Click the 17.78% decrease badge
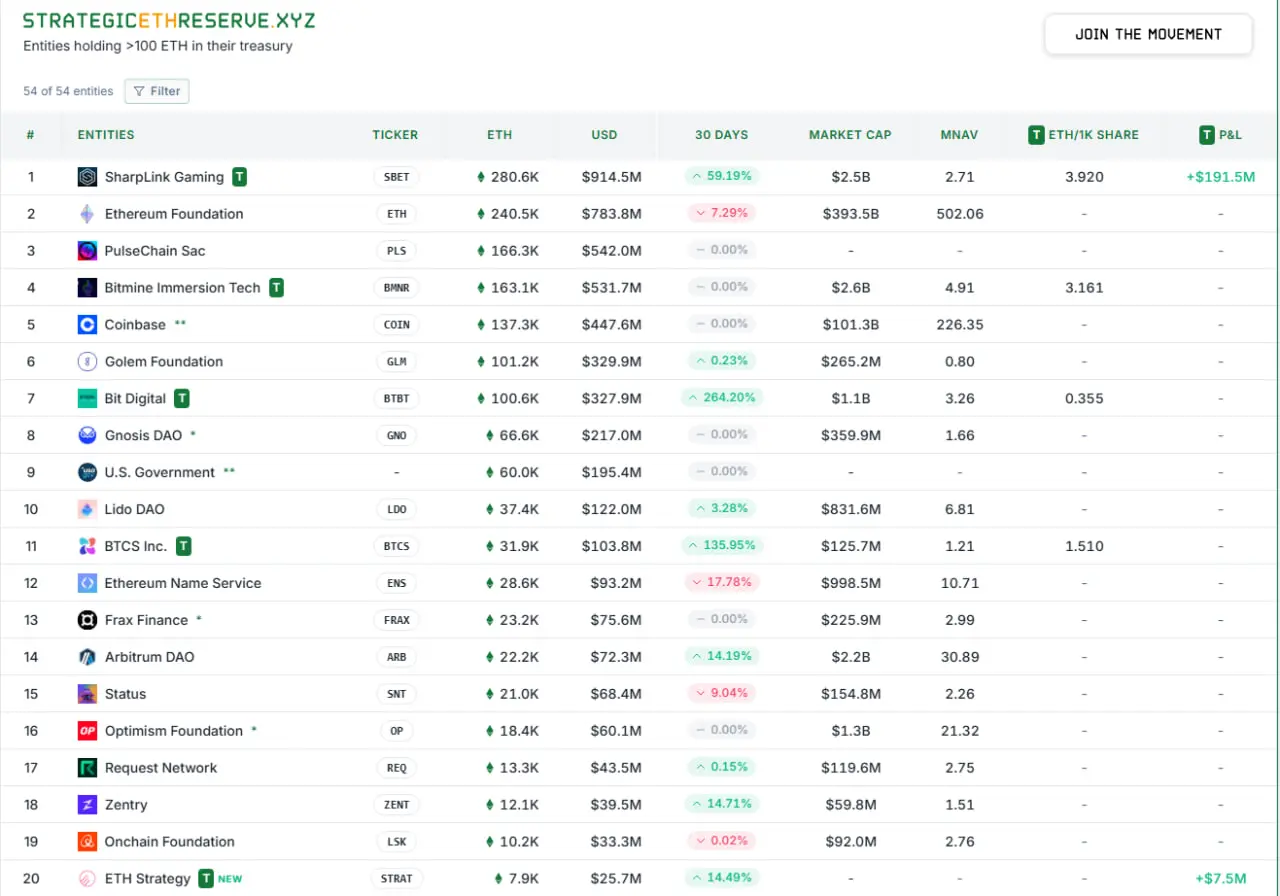Screen dimensions: 1280x896 click(721, 582)
